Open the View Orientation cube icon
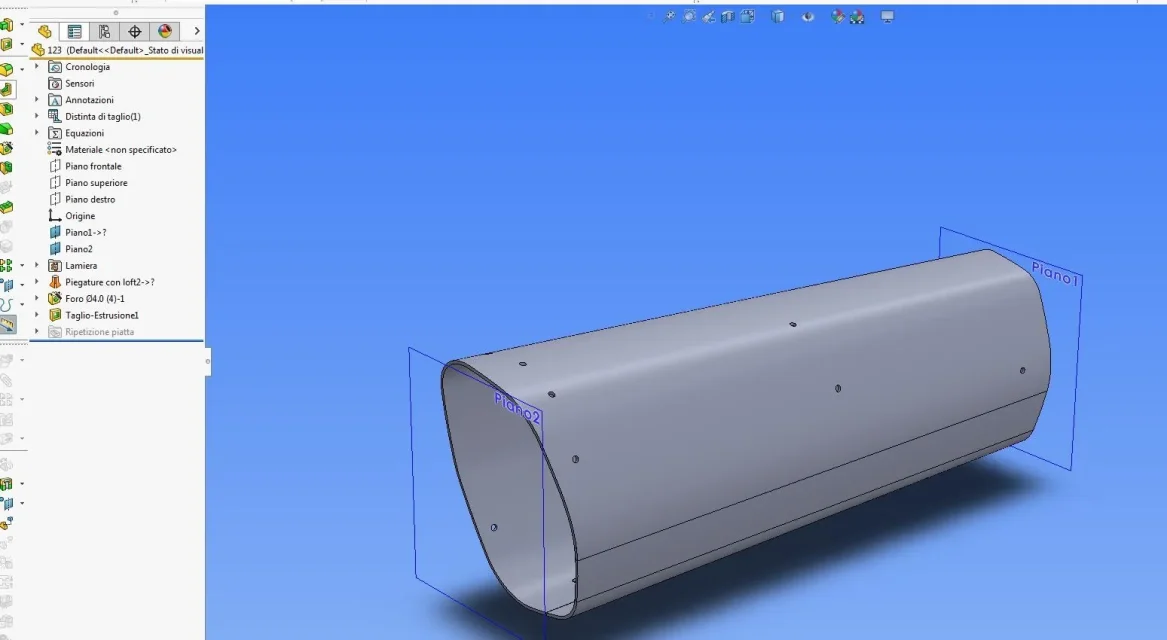Screen dimensions: 1167x640 [747, 16]
